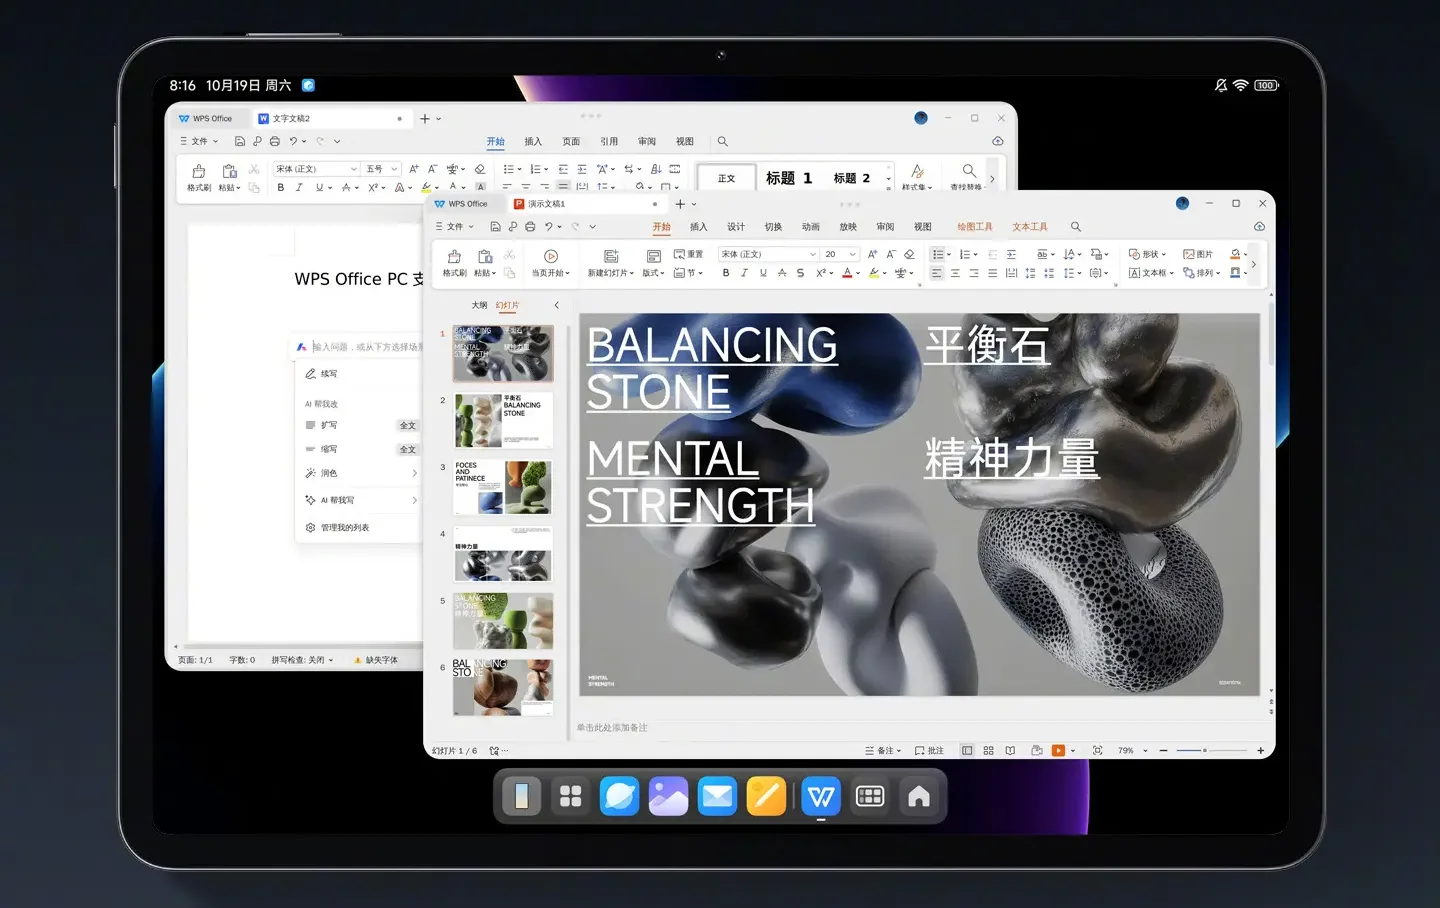
Task: Click the 批注 comments button in status bar
Action: pyautogui.click(x=929, y=750)
